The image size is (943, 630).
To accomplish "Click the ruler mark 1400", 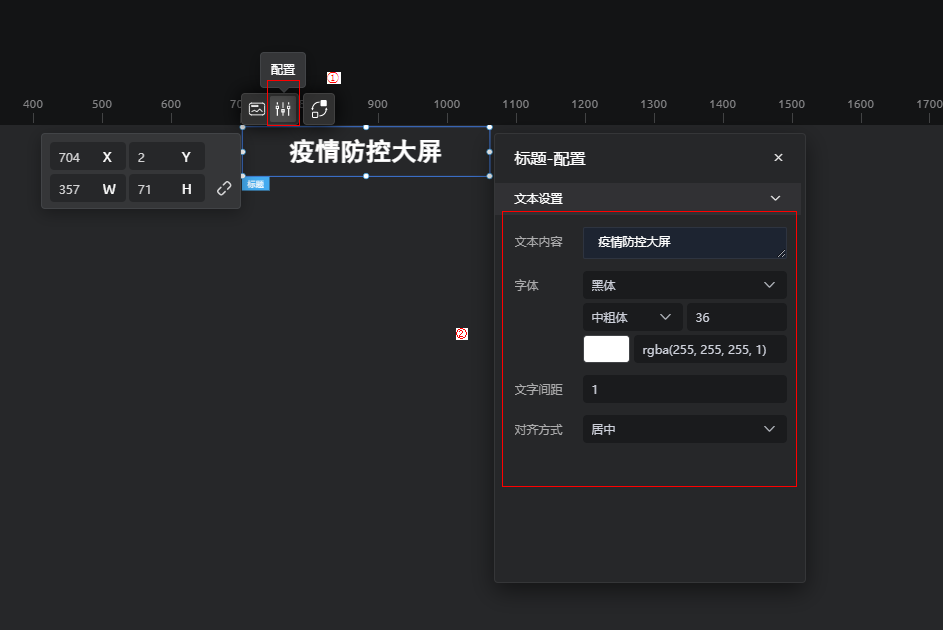I will click(722, 104).
